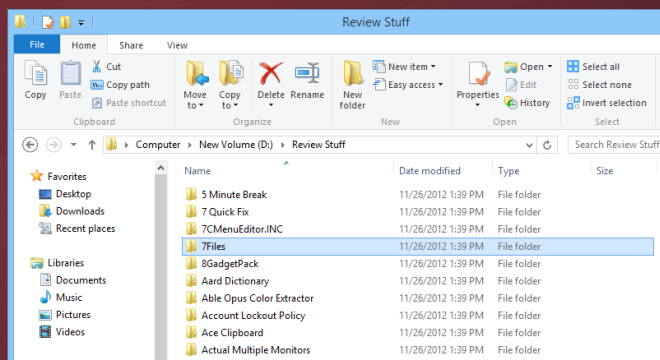
Task: Click the Rename icon
Action: coord(307,73)
